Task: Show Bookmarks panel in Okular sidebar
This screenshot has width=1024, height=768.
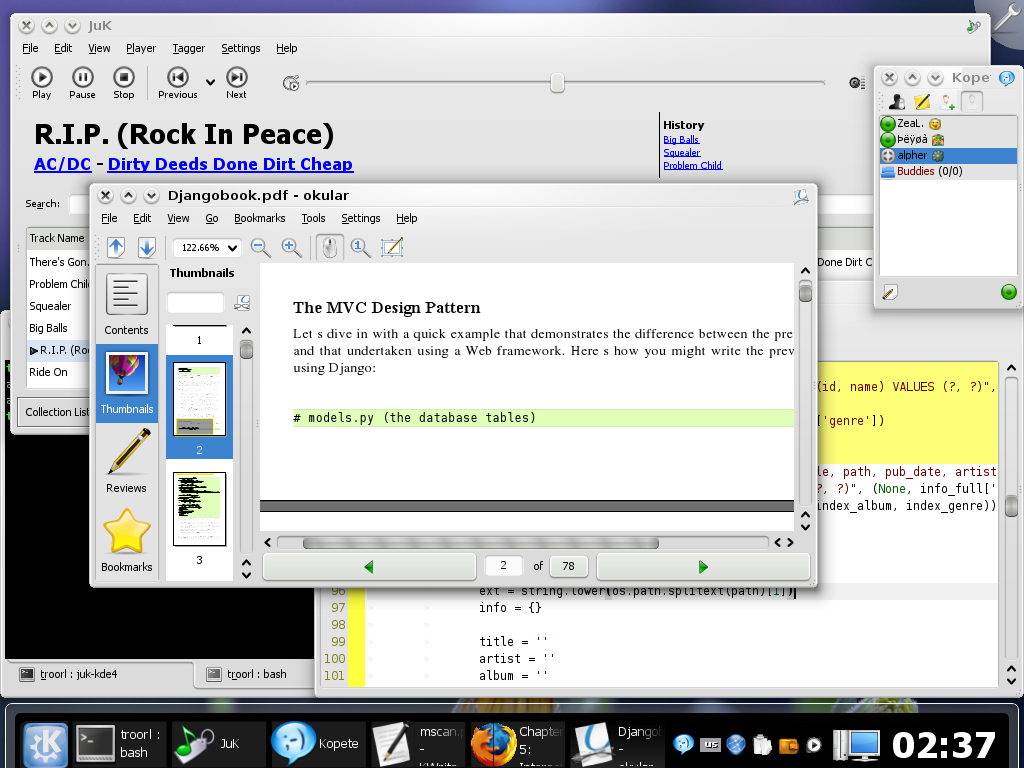Action: 127,541
